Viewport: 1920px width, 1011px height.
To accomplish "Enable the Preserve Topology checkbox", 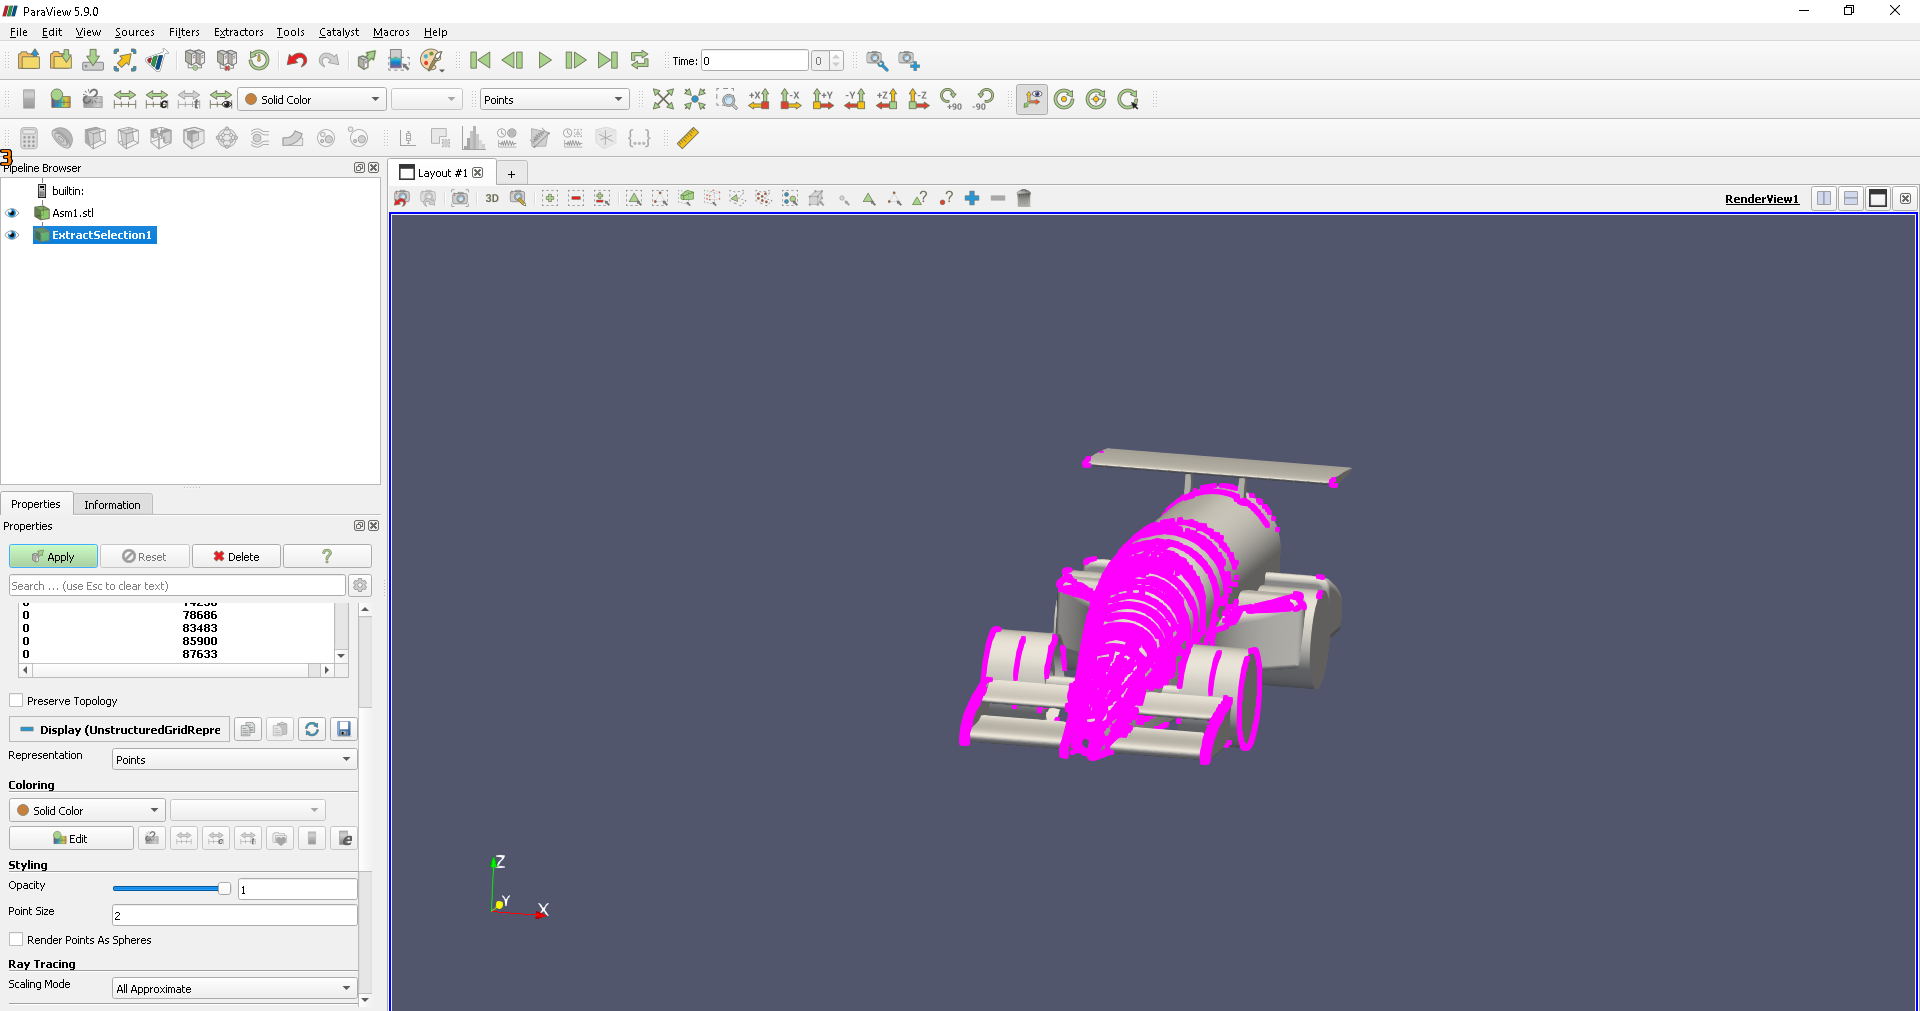I will pos(16,701).
